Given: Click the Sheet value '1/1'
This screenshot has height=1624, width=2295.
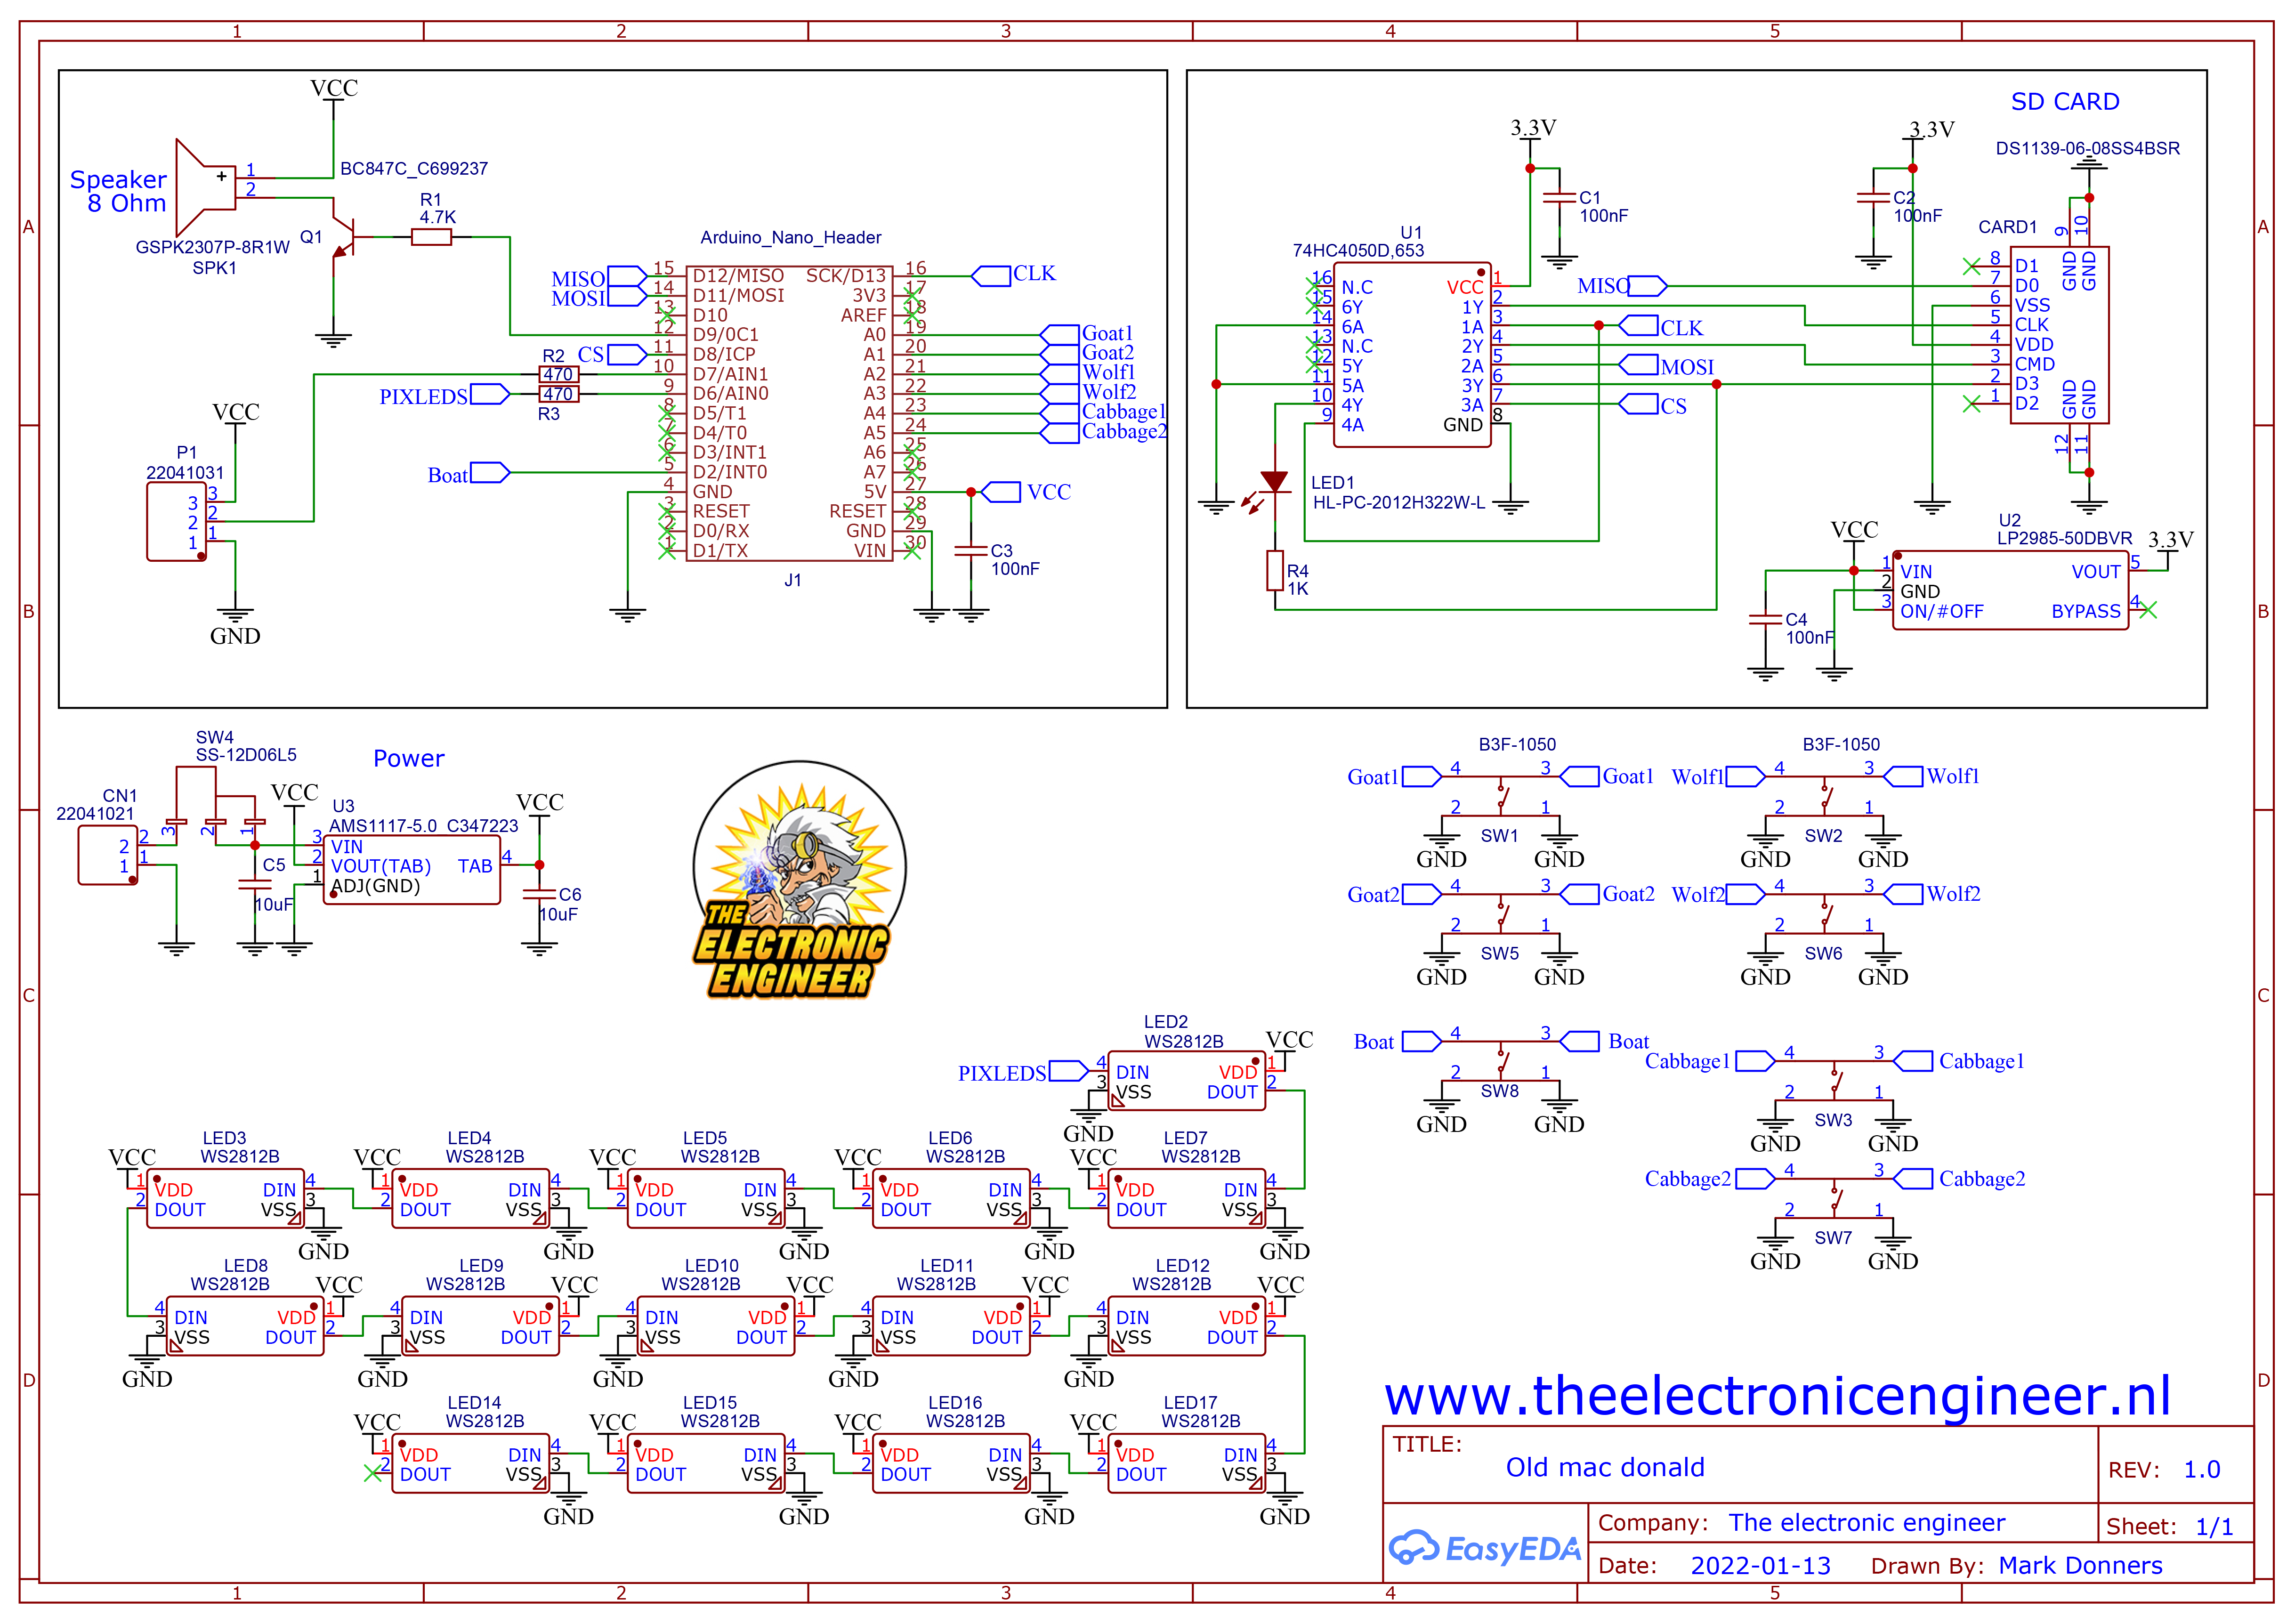Looking at the screenshot, I should tap(2214, 1527).
